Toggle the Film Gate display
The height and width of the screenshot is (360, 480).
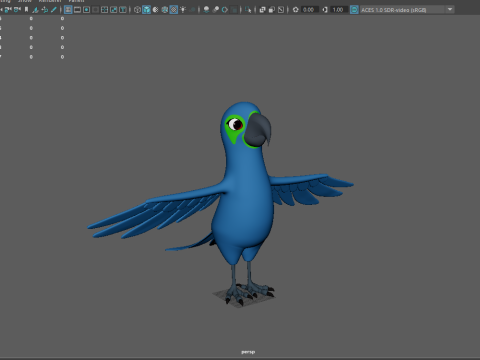pyautogui.click(x=77, y=10)
